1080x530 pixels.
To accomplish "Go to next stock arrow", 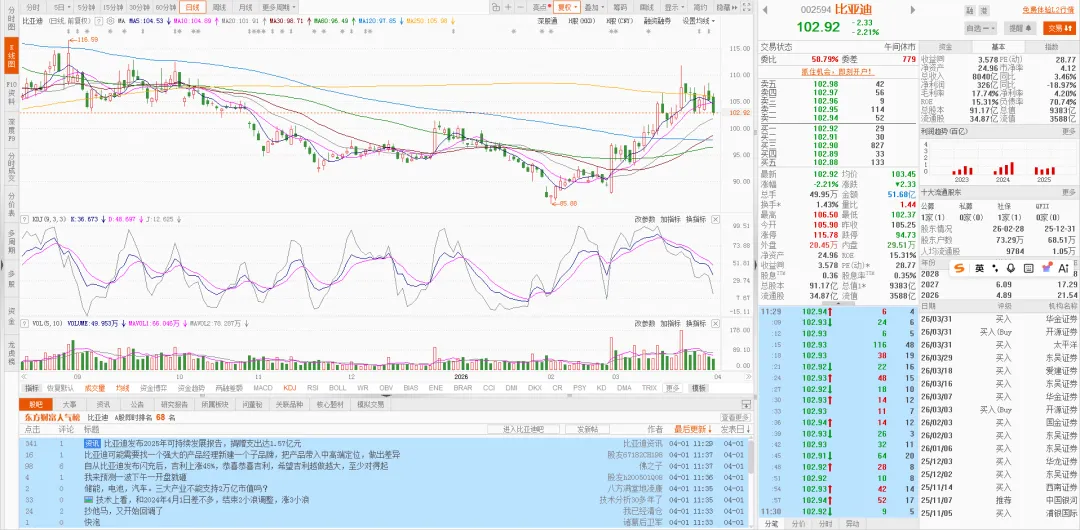I will pyautogui.click(x=913, y=10).
